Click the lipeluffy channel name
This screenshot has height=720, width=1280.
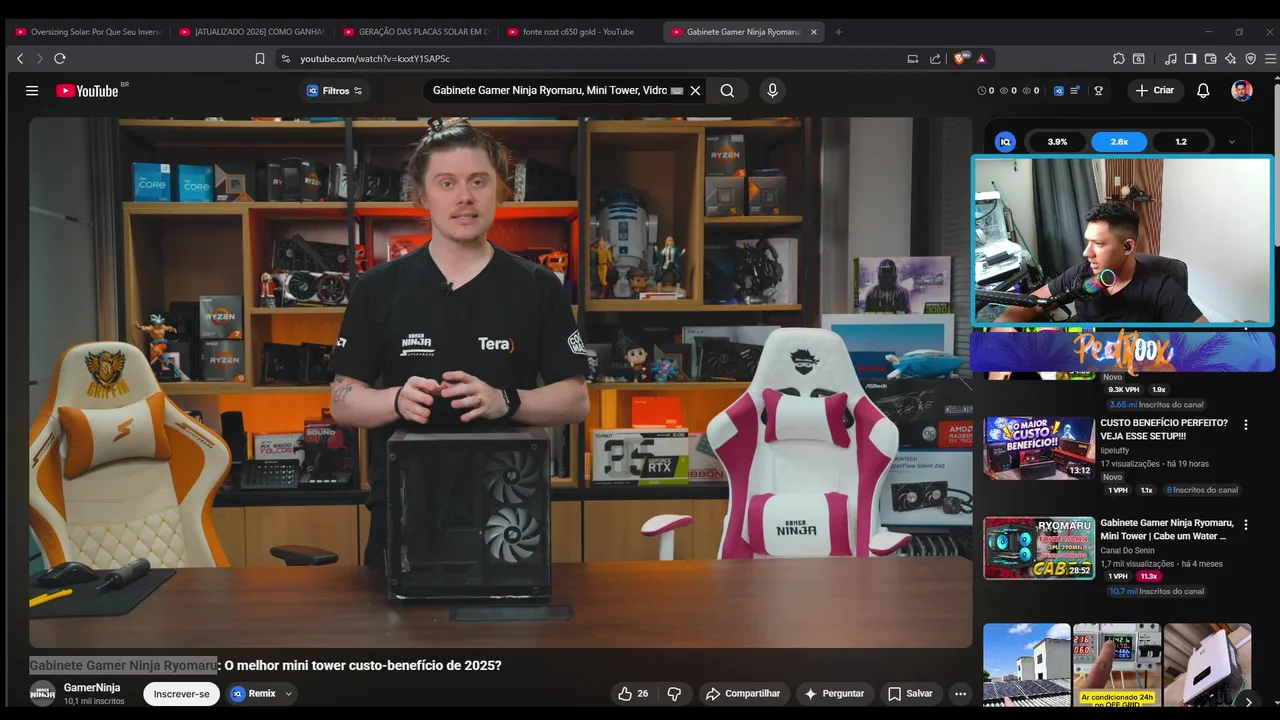[x=1114, y=451]
